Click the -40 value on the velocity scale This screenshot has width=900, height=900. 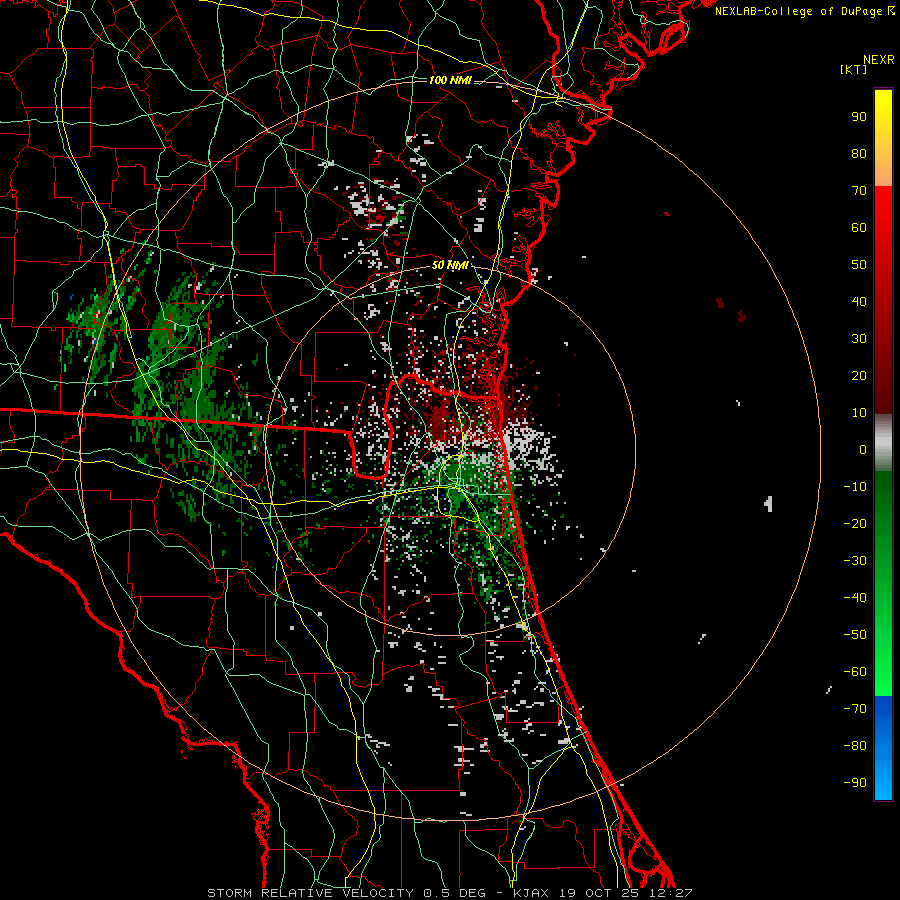(855, 598)
